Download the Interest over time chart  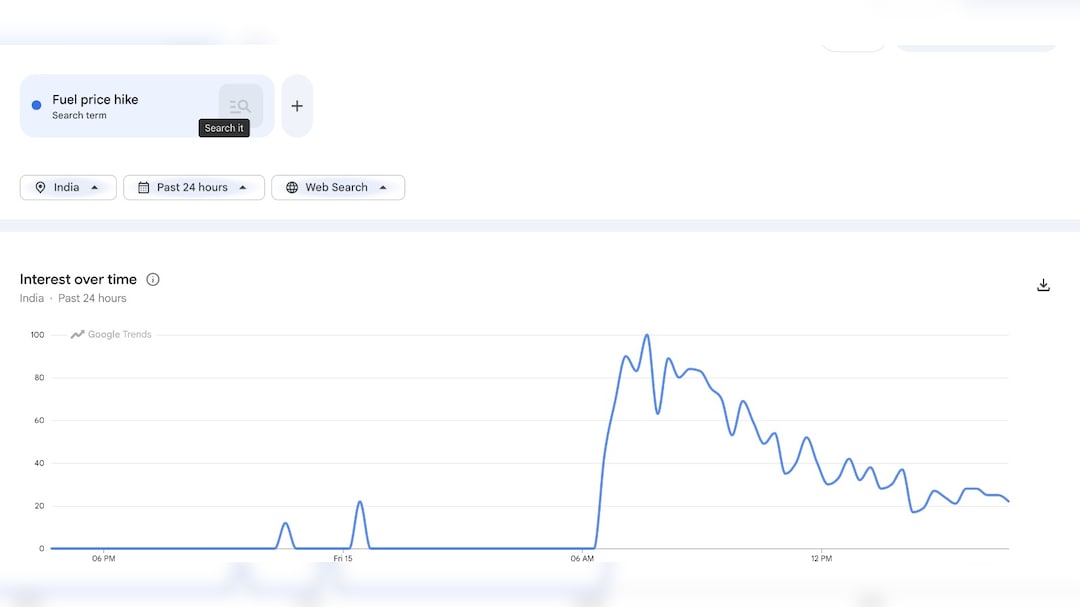[x=1043, y=285]
